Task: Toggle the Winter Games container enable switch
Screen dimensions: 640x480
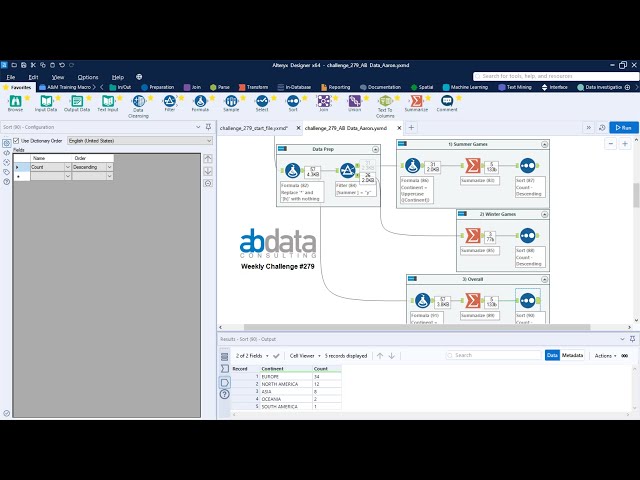Action: [462, 213]
